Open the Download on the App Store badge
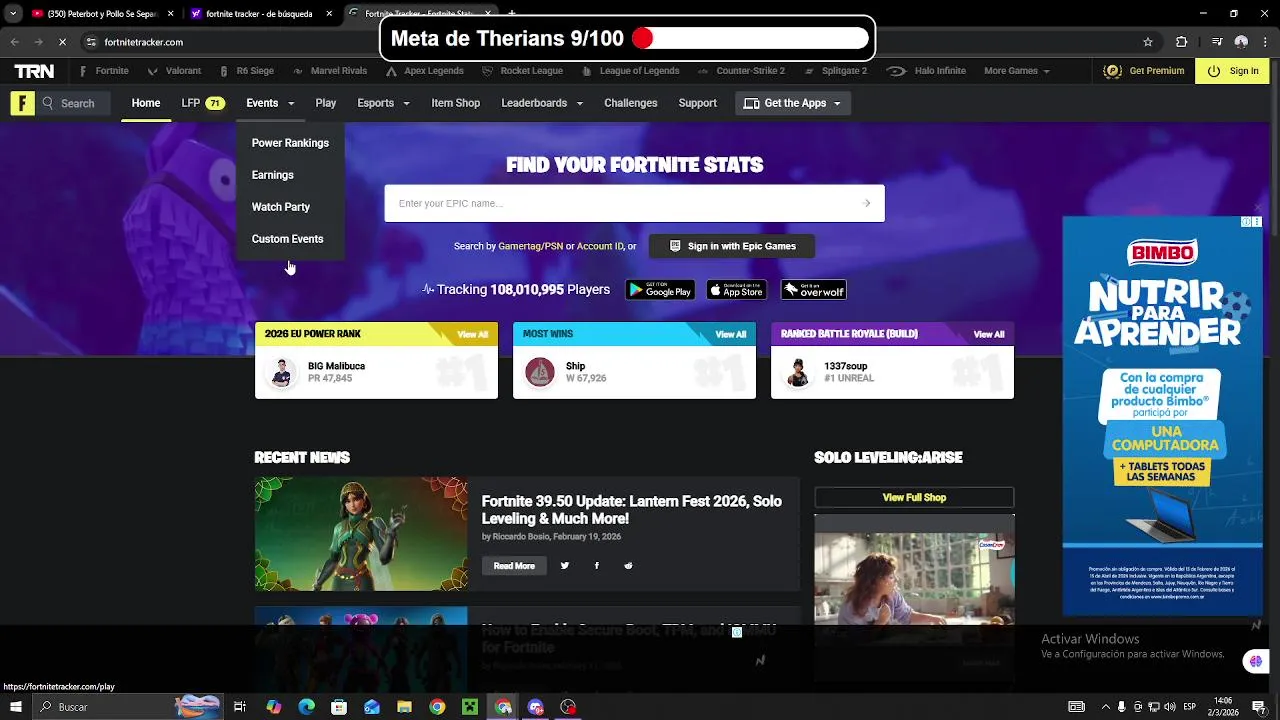1280x720 pixels. (x=737, y=290)
